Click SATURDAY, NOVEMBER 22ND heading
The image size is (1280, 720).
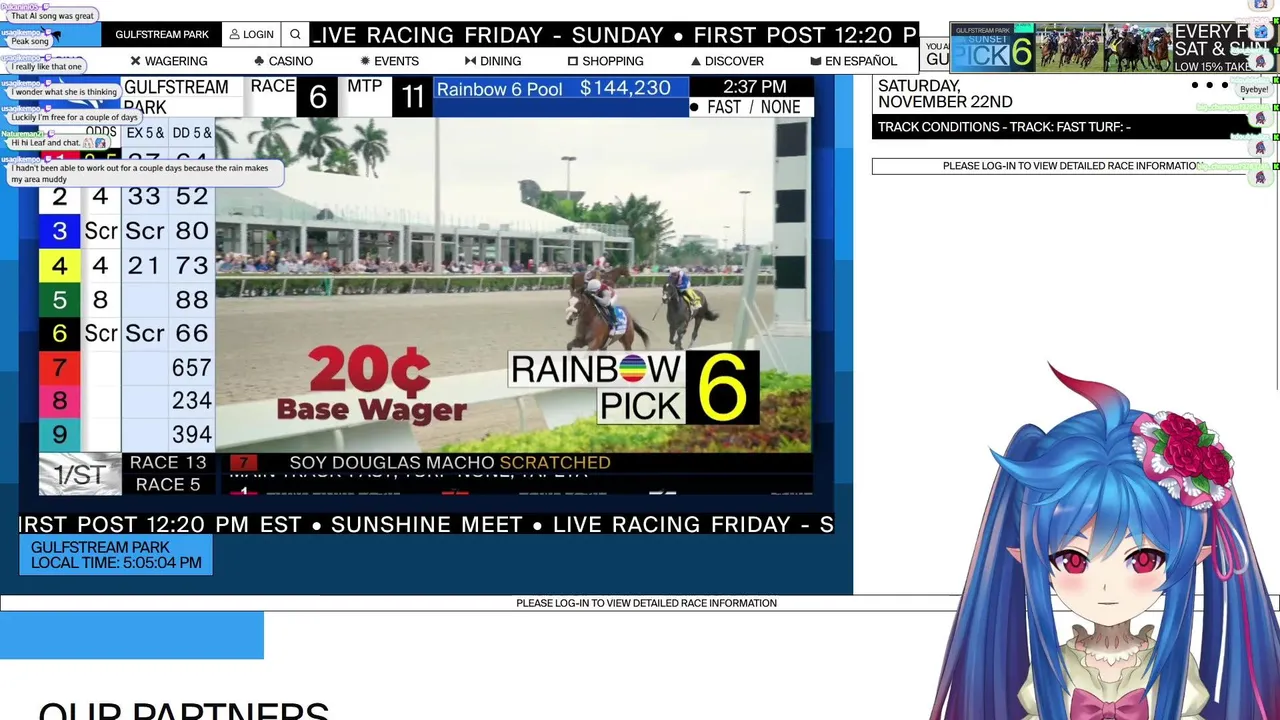click(x=945, y=94)
